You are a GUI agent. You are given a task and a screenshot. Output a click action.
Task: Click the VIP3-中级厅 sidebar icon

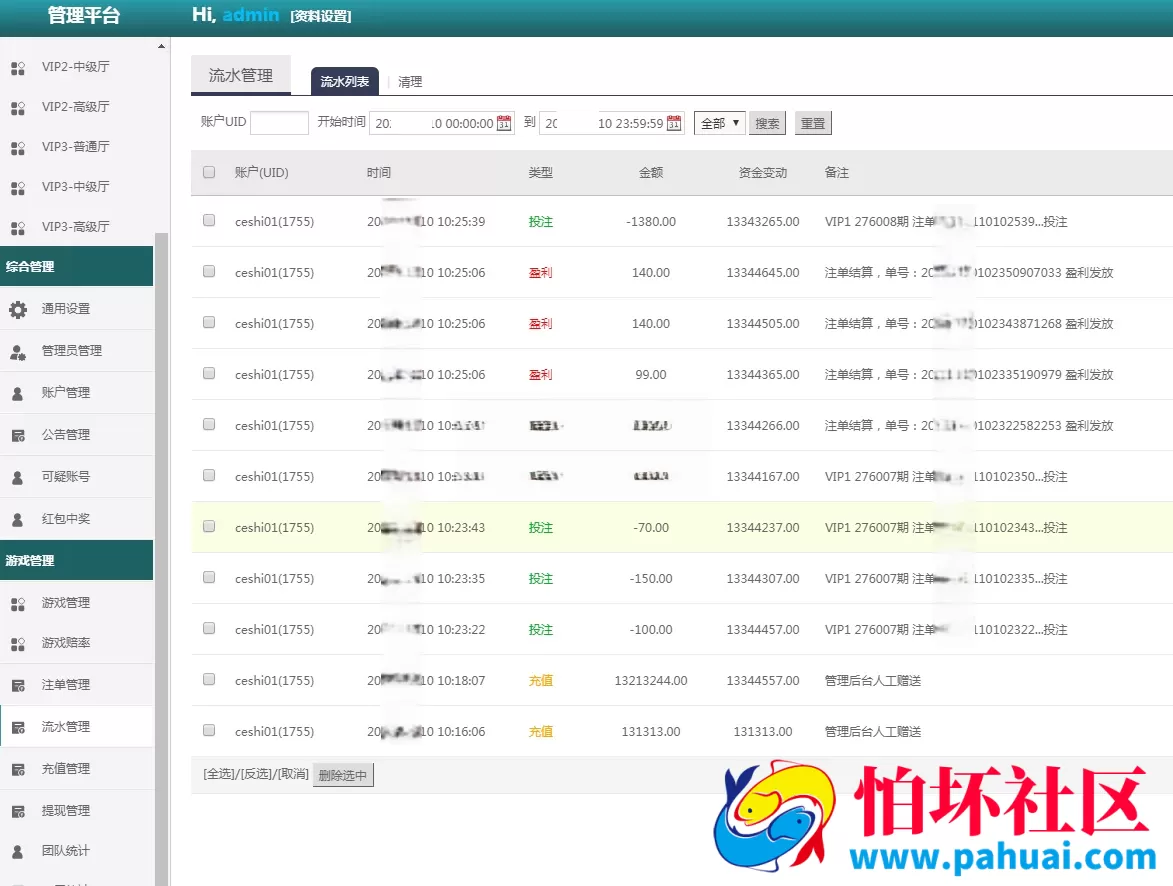coord(18,188)
